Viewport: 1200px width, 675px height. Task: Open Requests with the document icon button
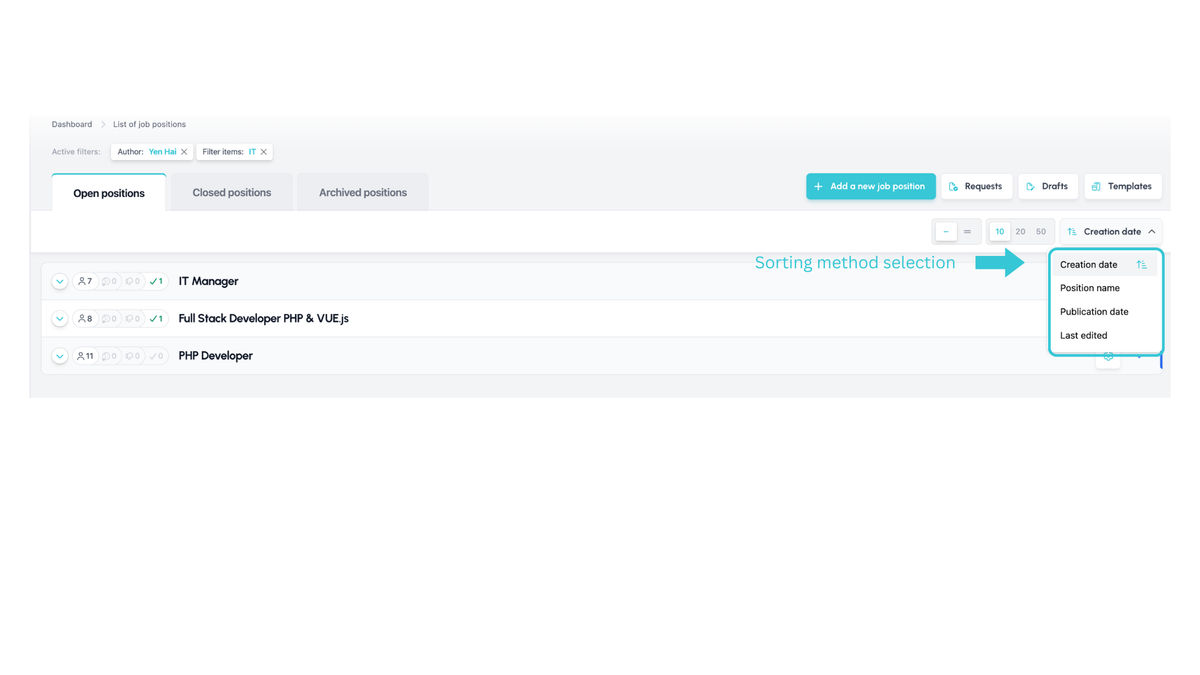[976, 186]
